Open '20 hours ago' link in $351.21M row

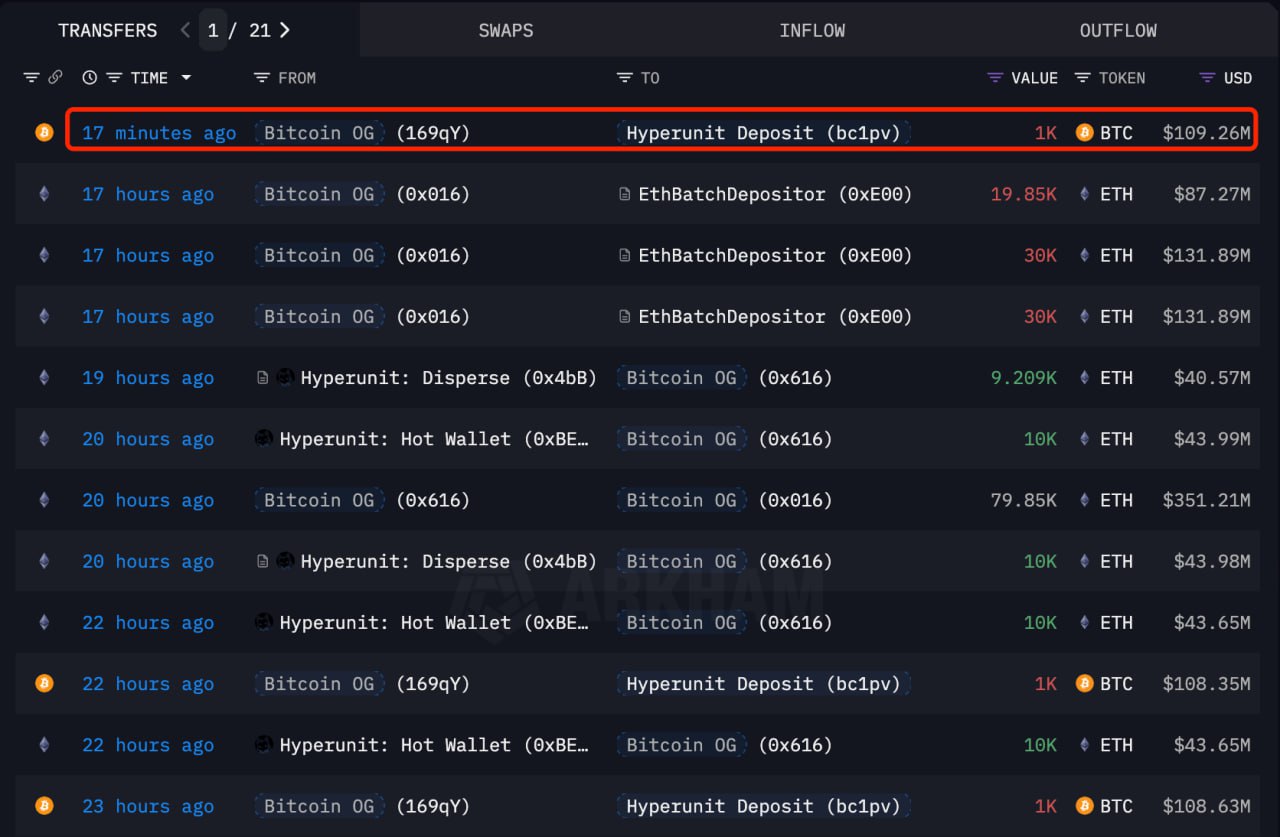tap(148, 500)
